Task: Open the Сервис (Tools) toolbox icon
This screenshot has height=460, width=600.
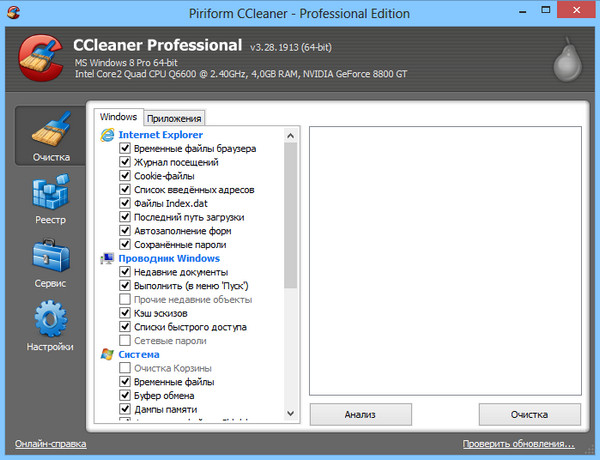Action: (x=50, y=262)
